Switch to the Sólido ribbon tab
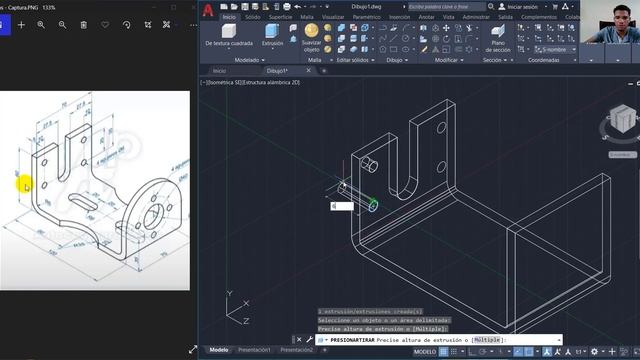 tap(253, 17)
